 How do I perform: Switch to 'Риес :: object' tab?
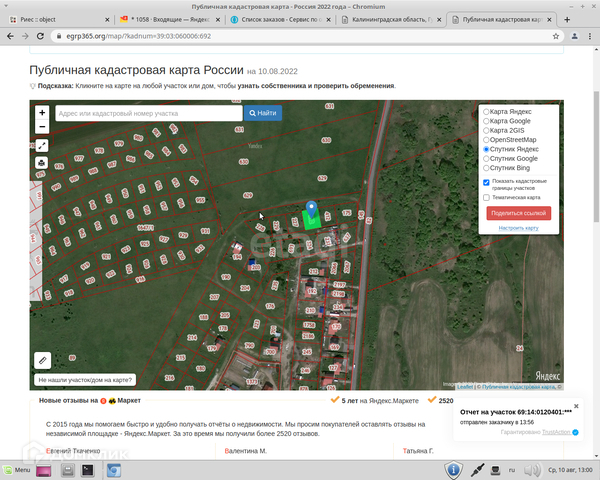[59, 20]
